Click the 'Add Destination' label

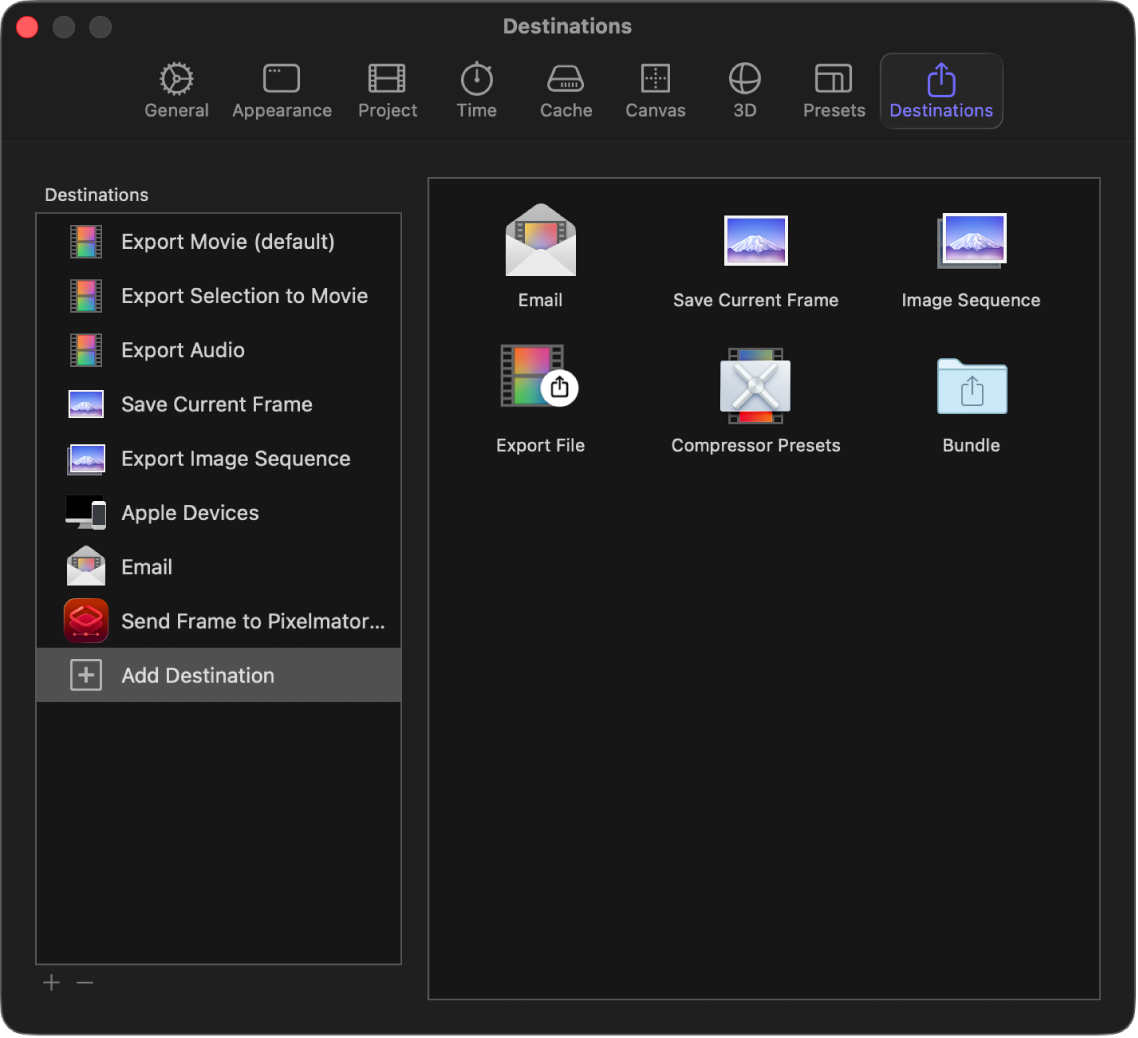coord(198,676)
